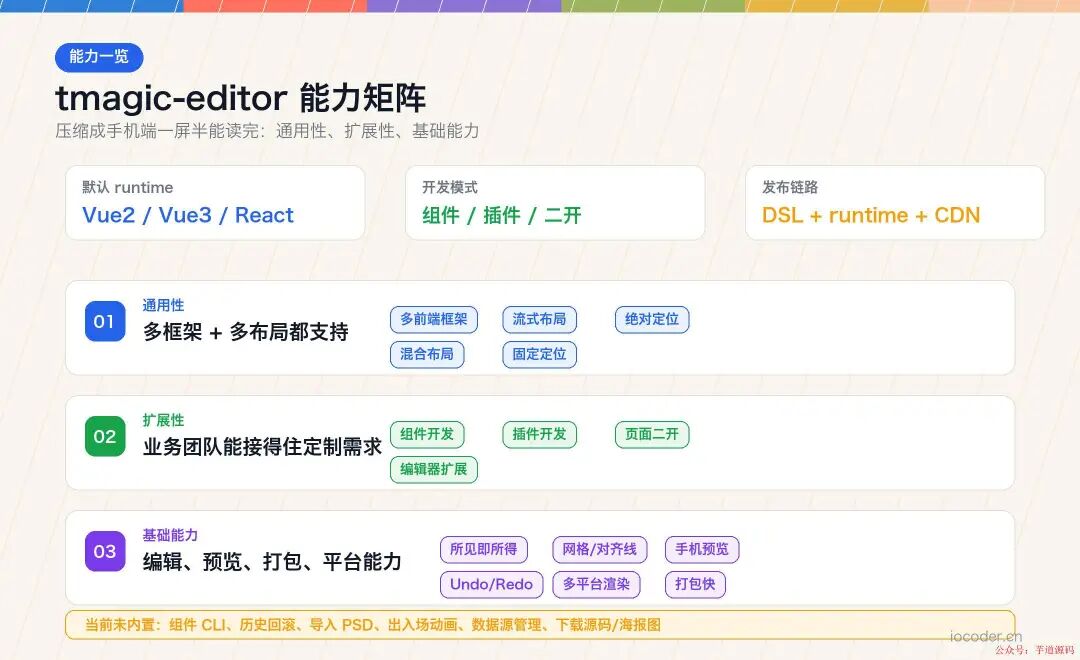Select the 多前端框架 tag
The image size is (1080, 660).
434,319
